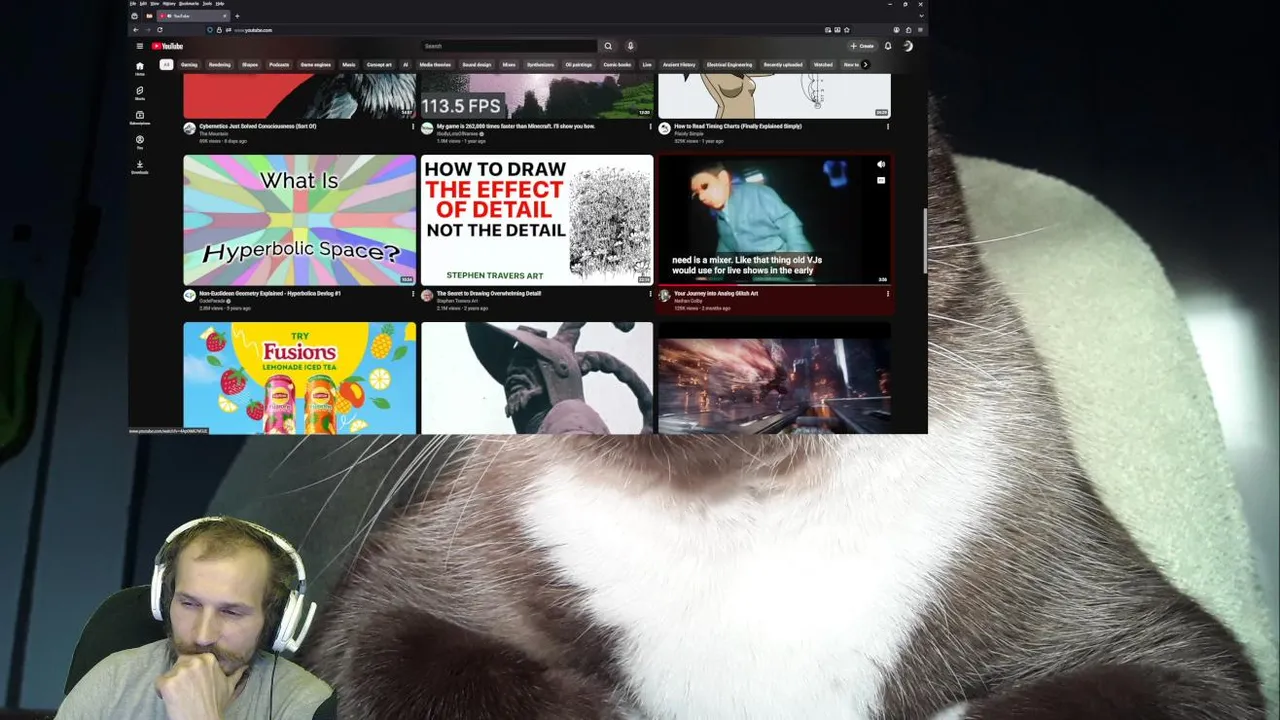Screen dimensions: 1280x720
Task: Open options for My game is faster than Minecraft video
Action: point(651,127)
